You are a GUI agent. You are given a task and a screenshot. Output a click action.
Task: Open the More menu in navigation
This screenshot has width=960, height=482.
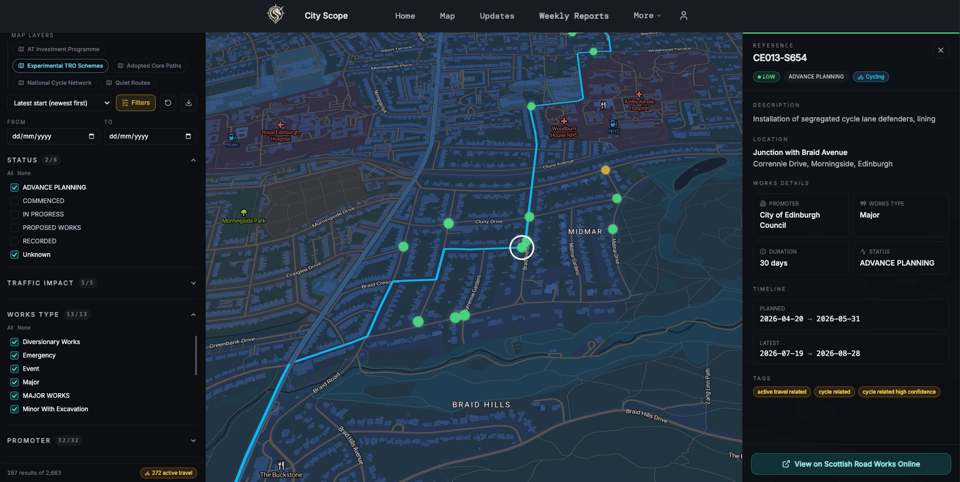[x=646, y=15]
